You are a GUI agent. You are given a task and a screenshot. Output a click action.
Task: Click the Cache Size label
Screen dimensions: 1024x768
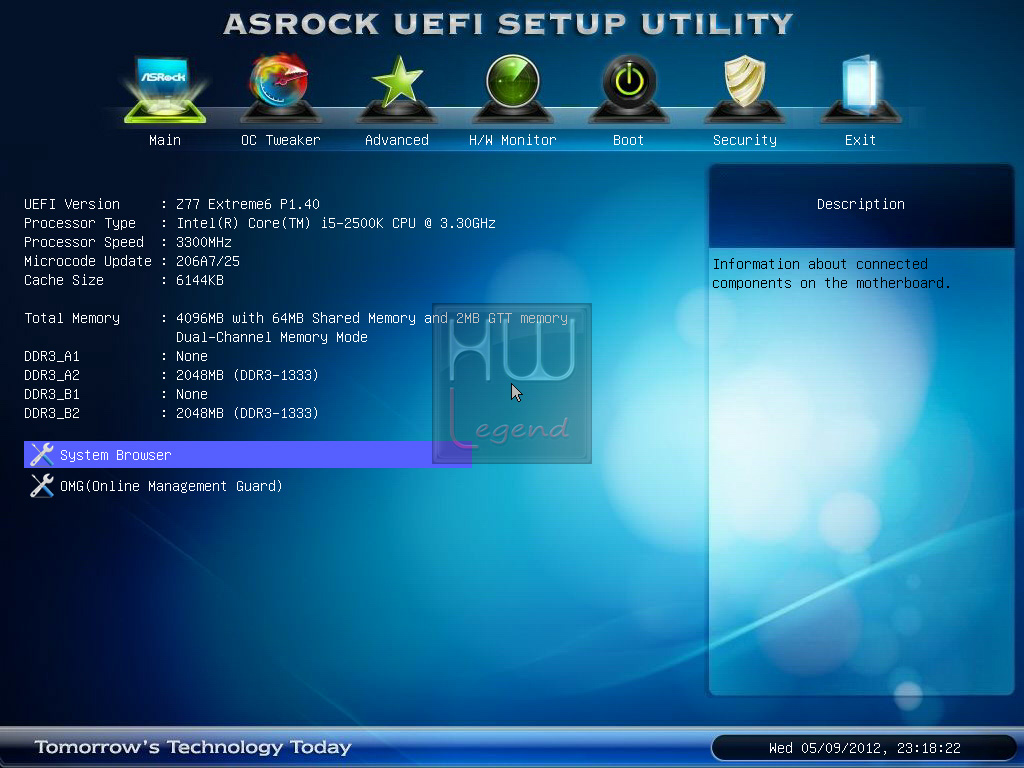pos(64,280)
